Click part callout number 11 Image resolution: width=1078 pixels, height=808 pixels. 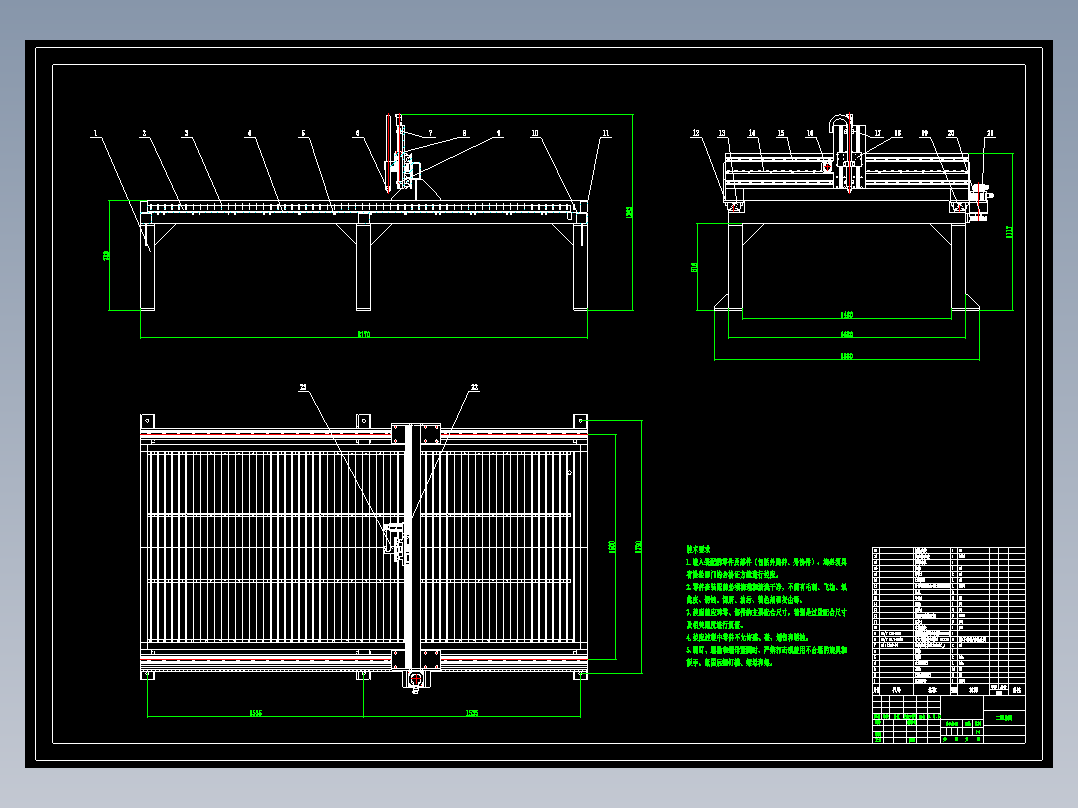pyautogui.click(x=606, y=133)
